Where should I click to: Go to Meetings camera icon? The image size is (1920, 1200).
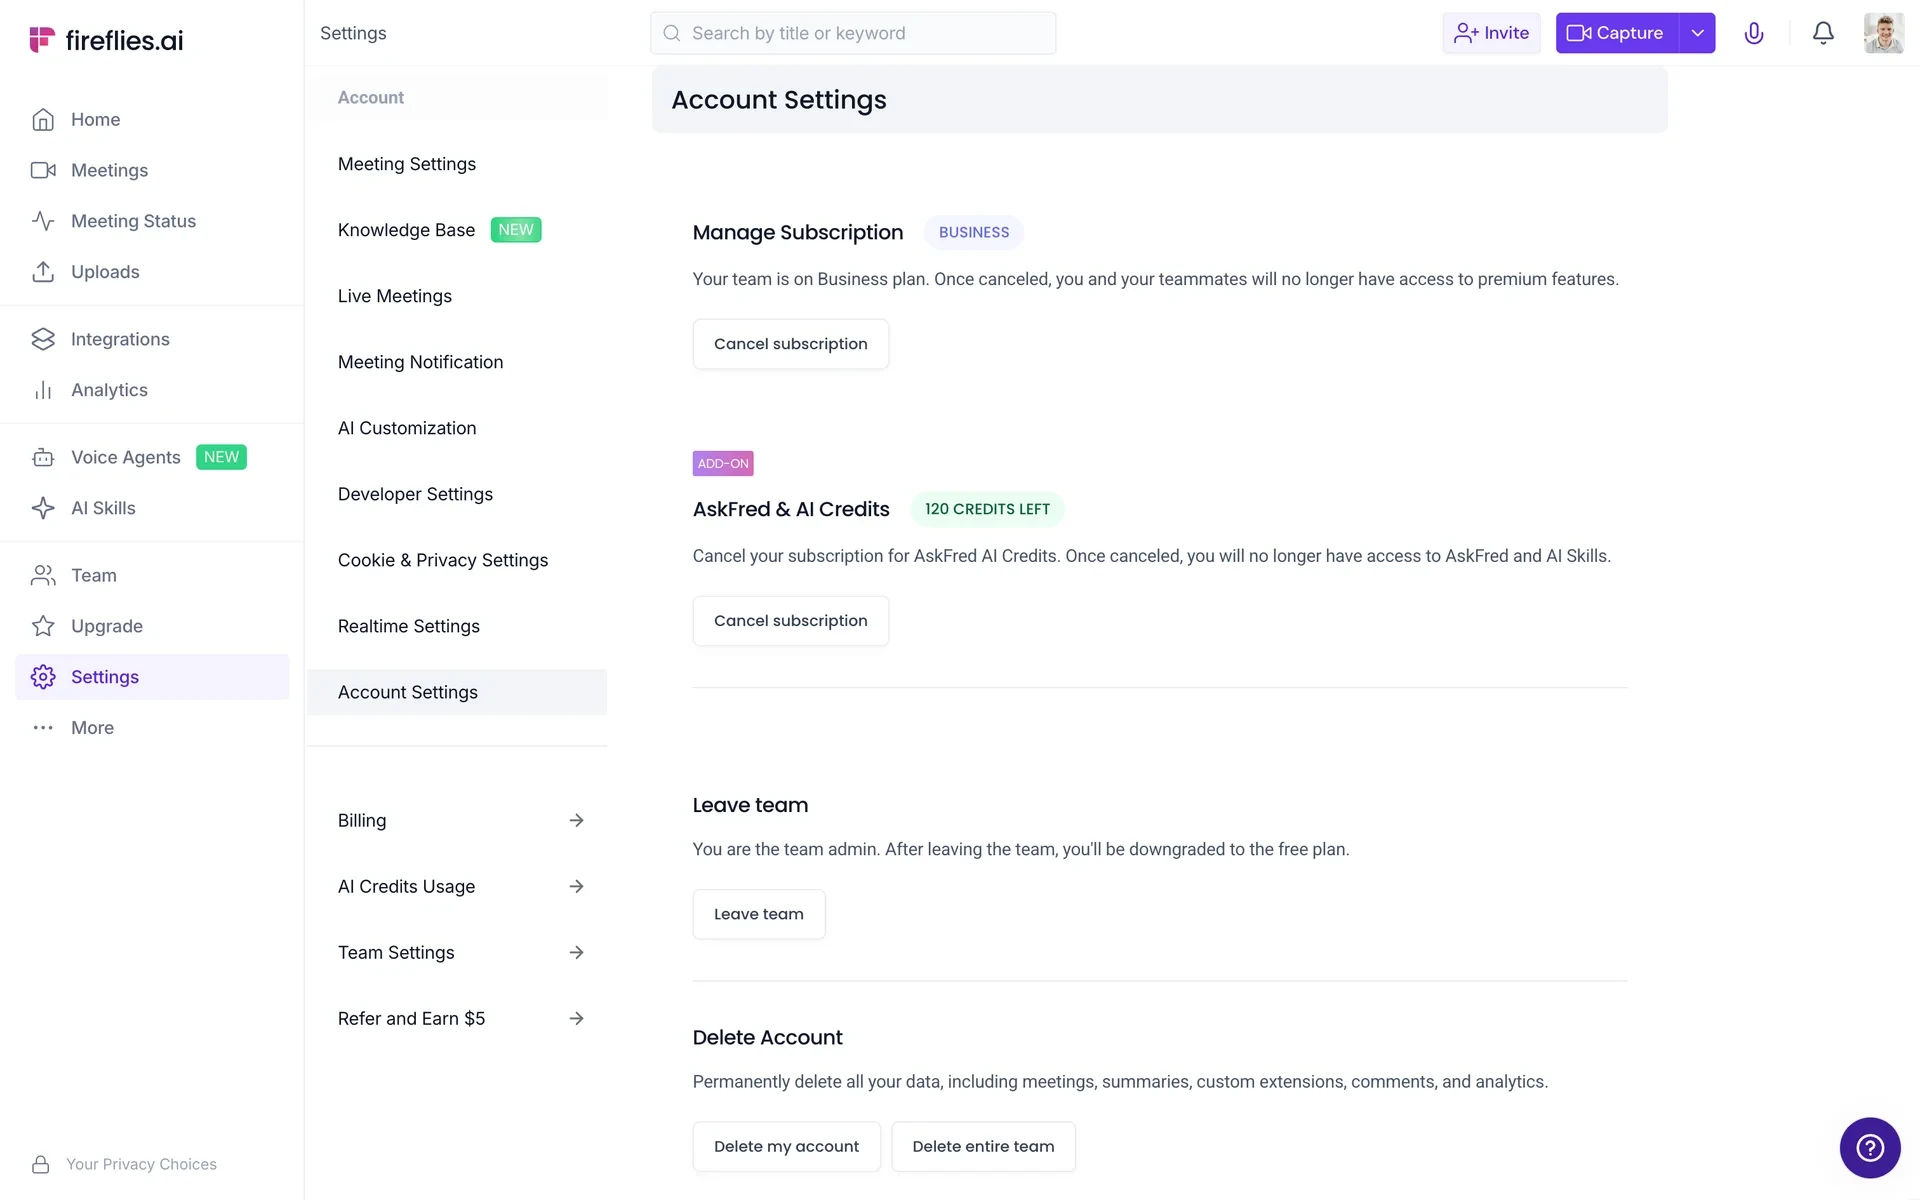[x=43, y=170]
